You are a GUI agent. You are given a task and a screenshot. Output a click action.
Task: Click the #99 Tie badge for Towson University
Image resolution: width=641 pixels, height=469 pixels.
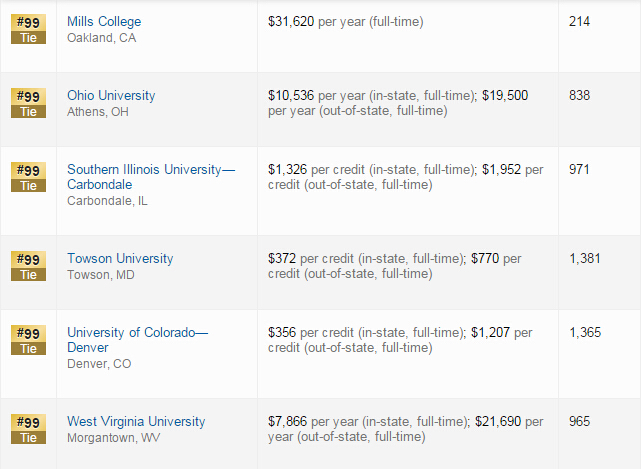tap(28, 266)
